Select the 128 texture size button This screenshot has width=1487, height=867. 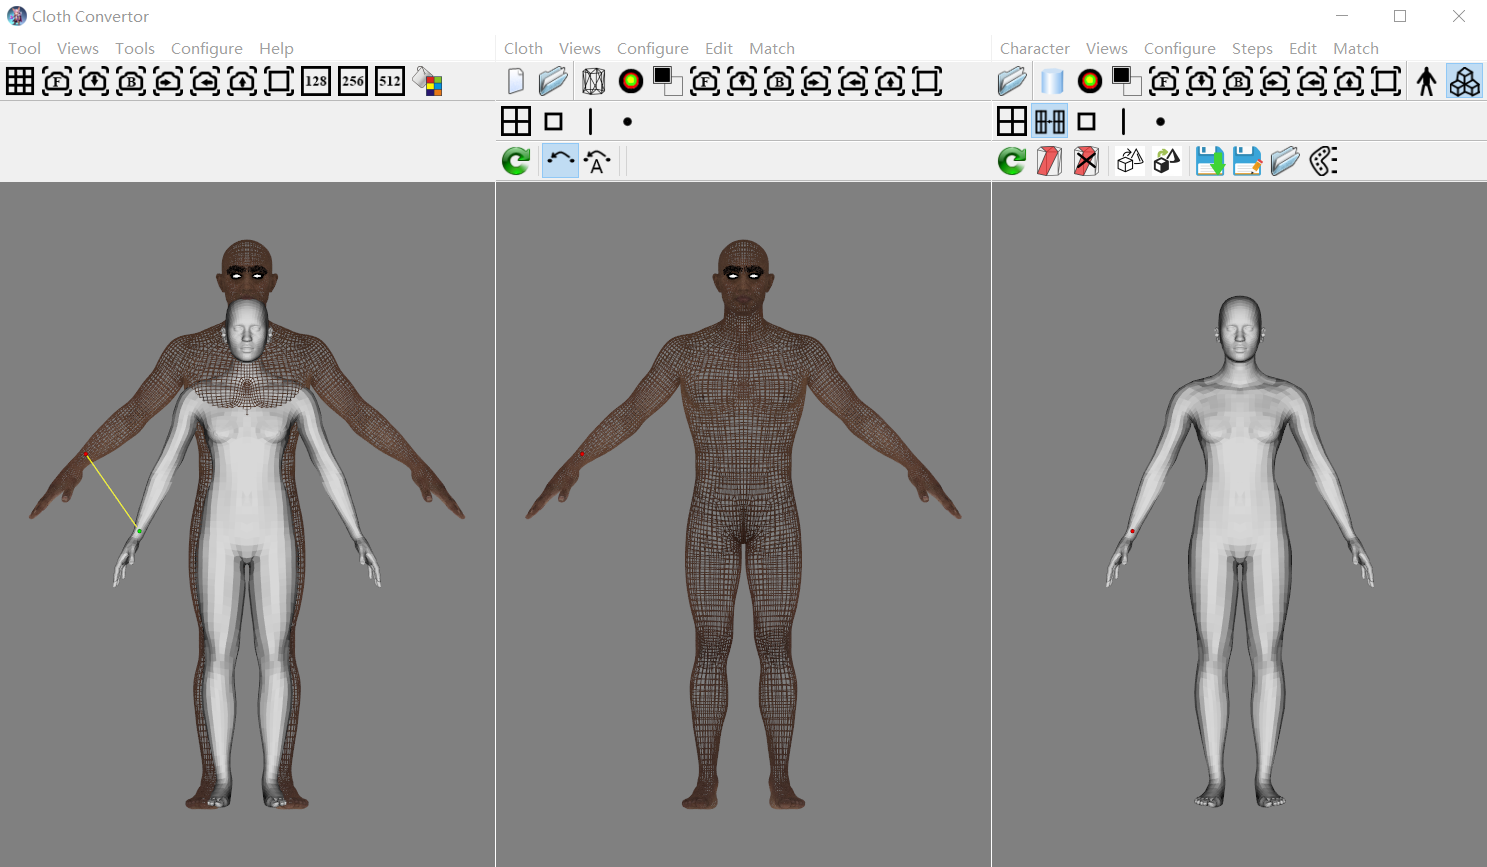316,82
